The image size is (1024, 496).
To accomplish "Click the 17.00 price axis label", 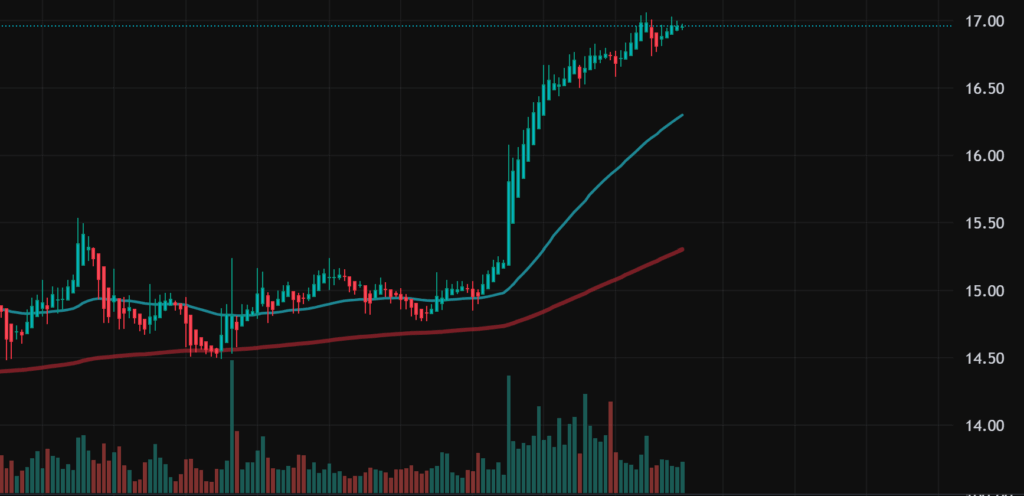I will [x=982, y=21].
